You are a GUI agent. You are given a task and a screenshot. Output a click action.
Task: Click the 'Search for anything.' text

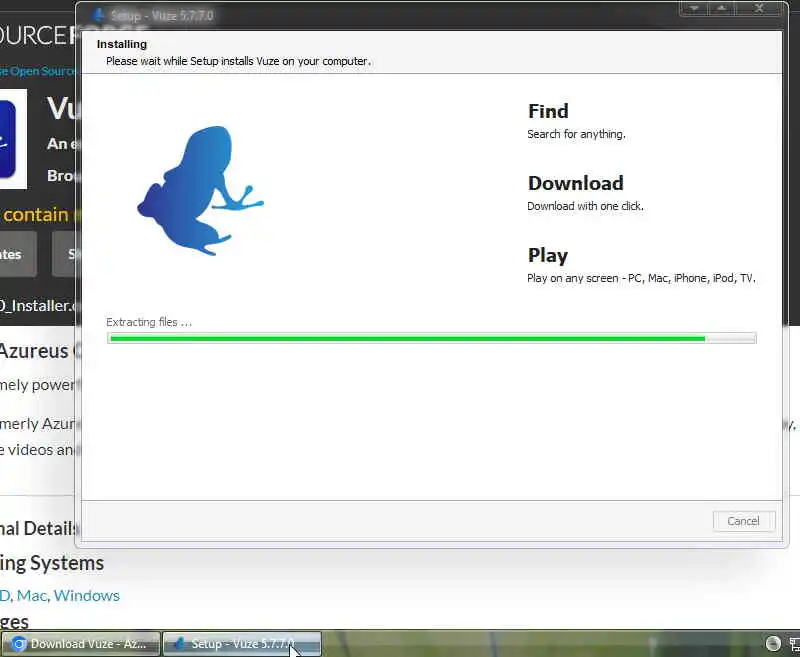tap(576, 134)
